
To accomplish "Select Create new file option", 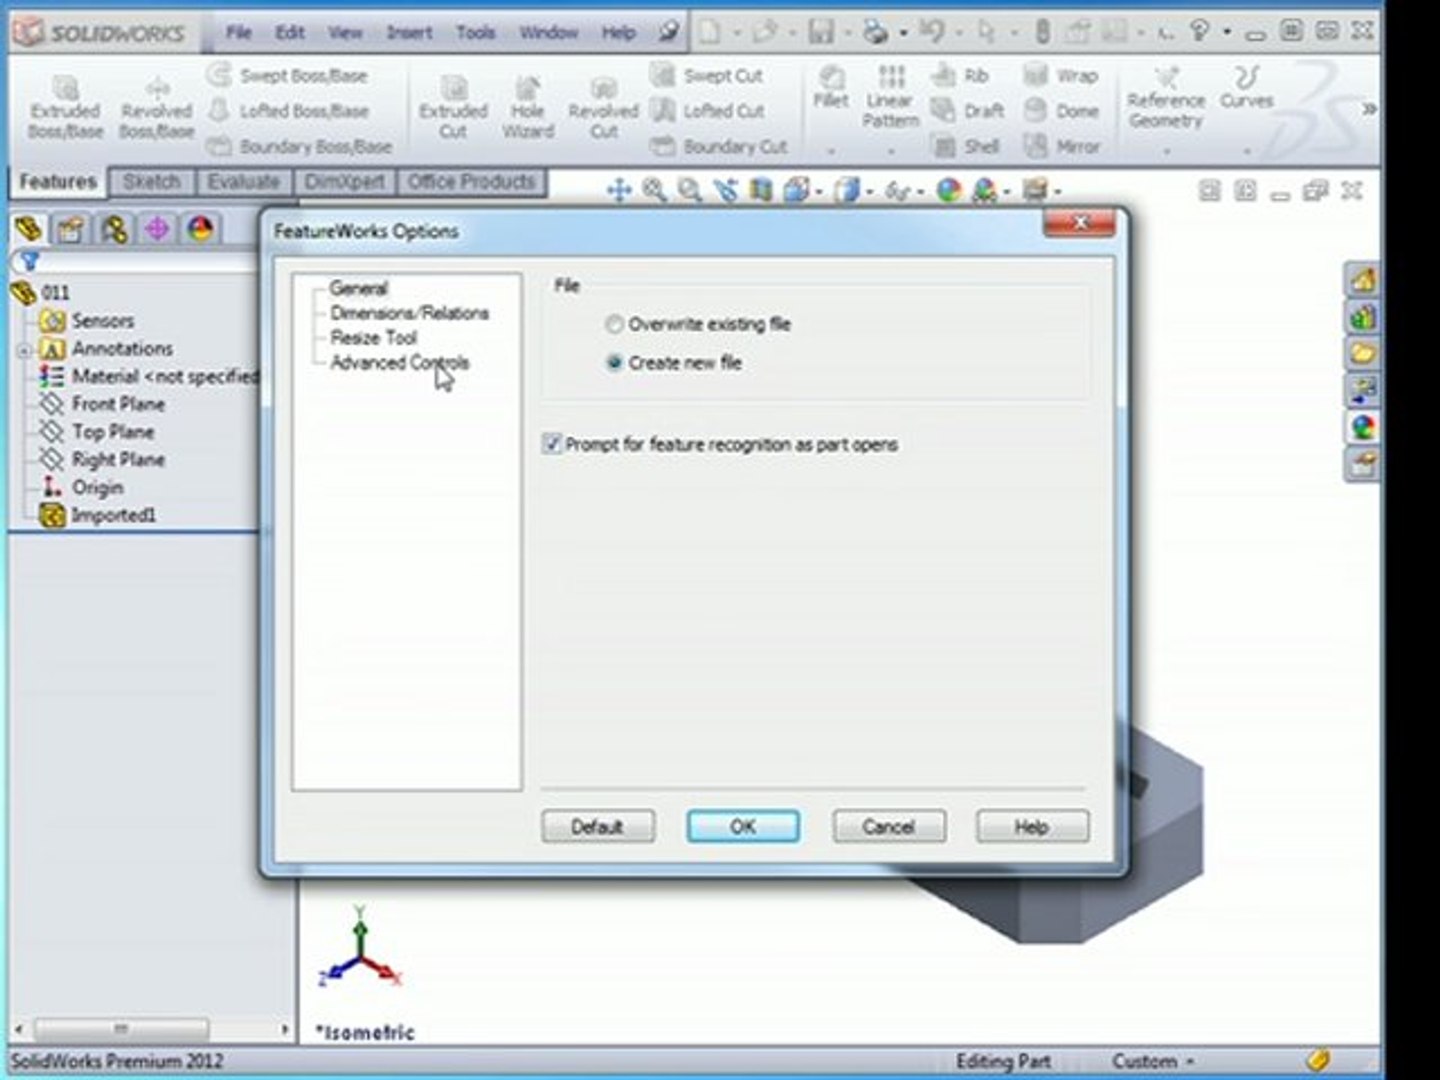I will (x=615, y=362).
